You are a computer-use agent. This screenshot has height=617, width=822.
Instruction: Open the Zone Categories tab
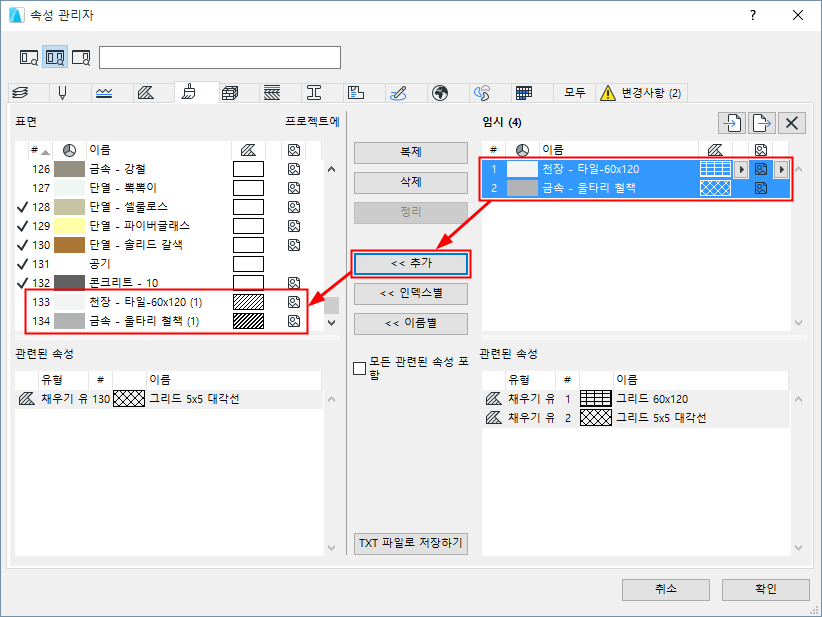[x=355, y=93]
